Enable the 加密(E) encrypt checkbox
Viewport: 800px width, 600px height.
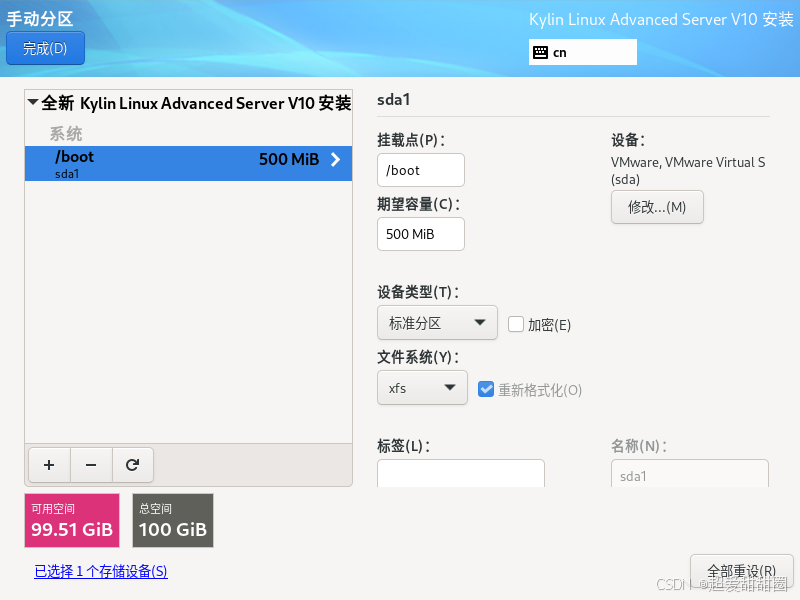(x=516, y=324)
